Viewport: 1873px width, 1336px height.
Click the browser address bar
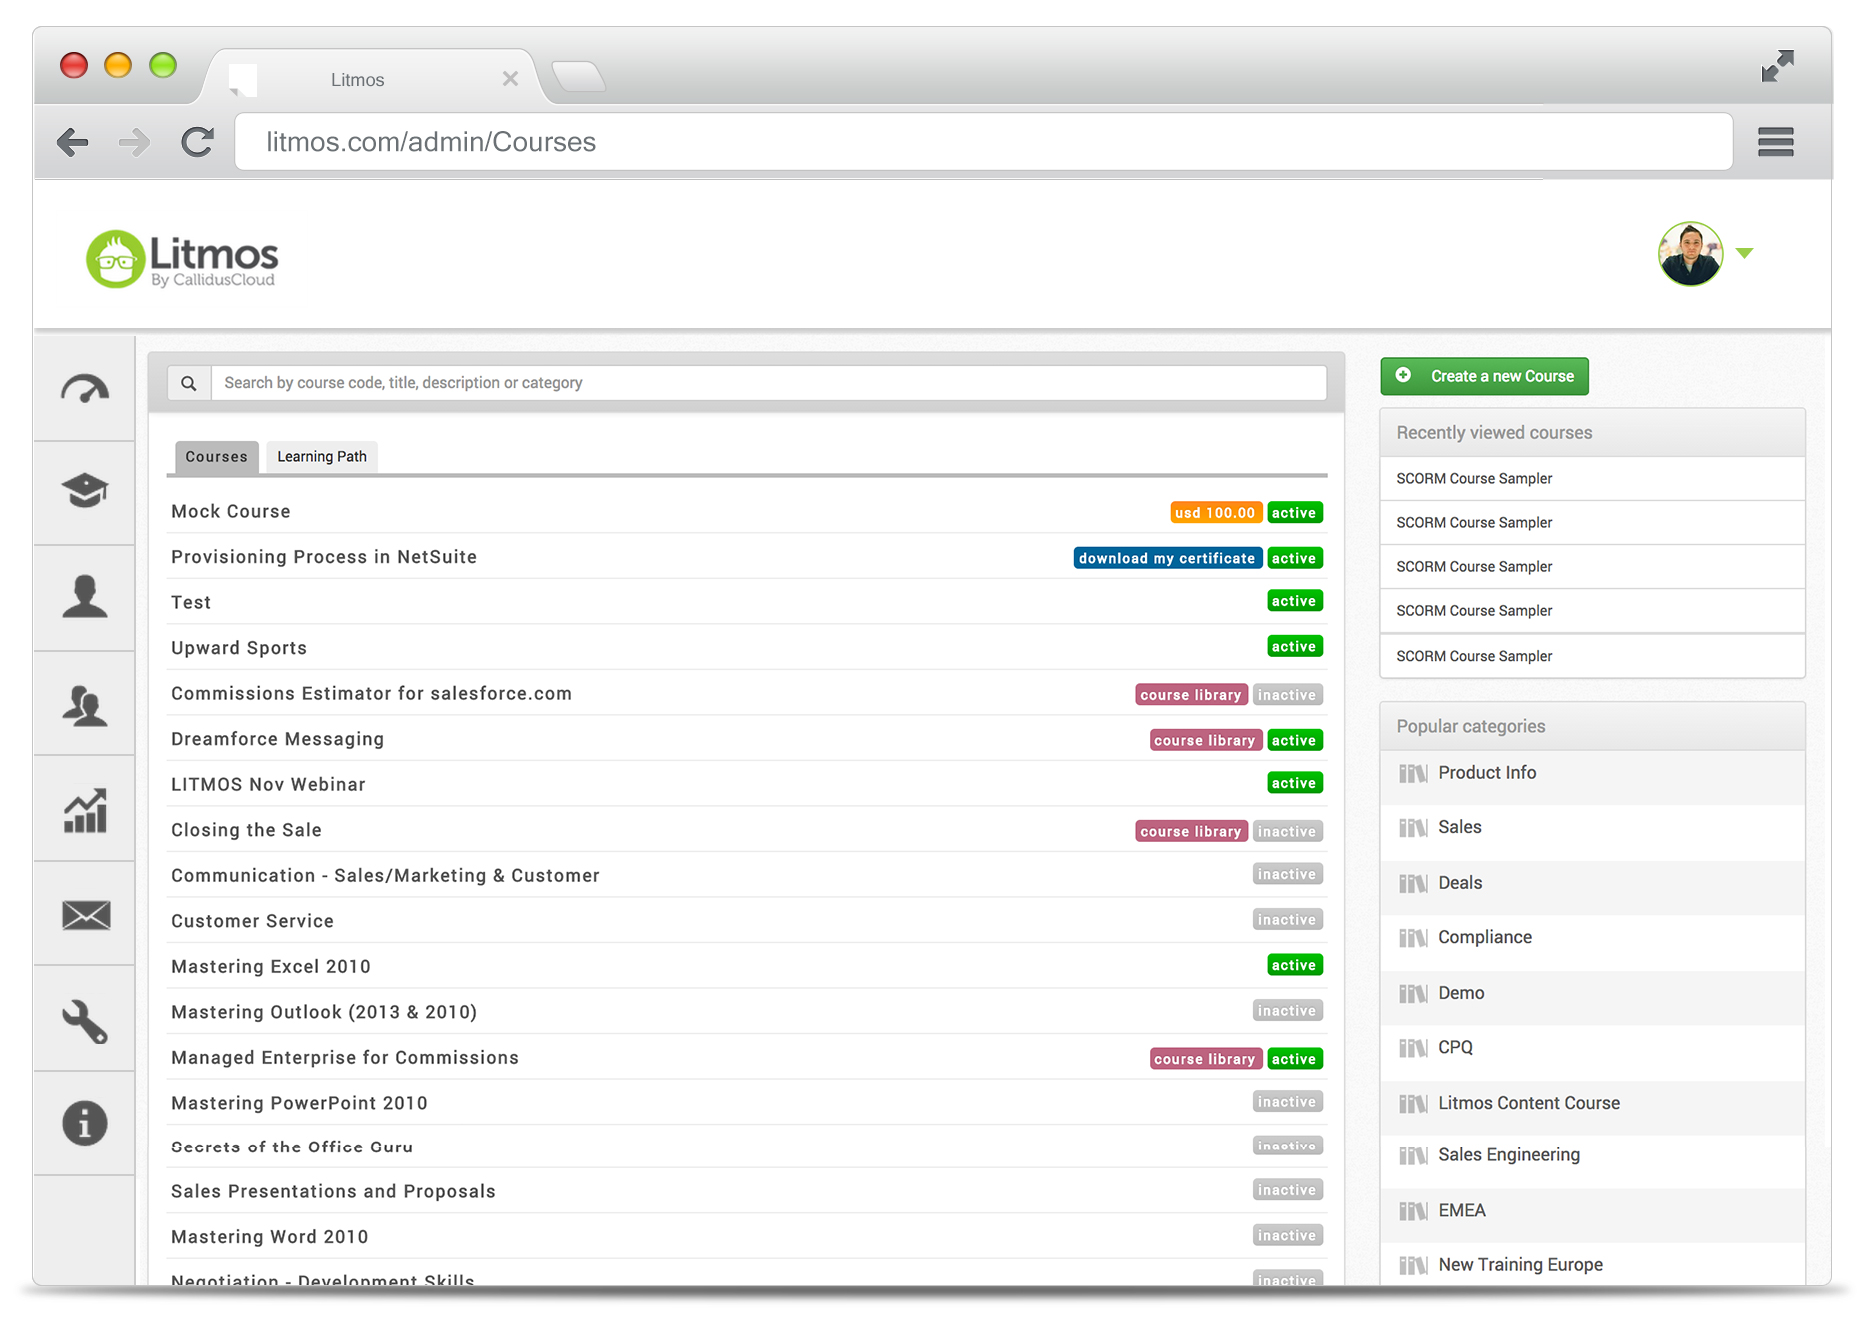pyautogui.click(x=984, y=142)
